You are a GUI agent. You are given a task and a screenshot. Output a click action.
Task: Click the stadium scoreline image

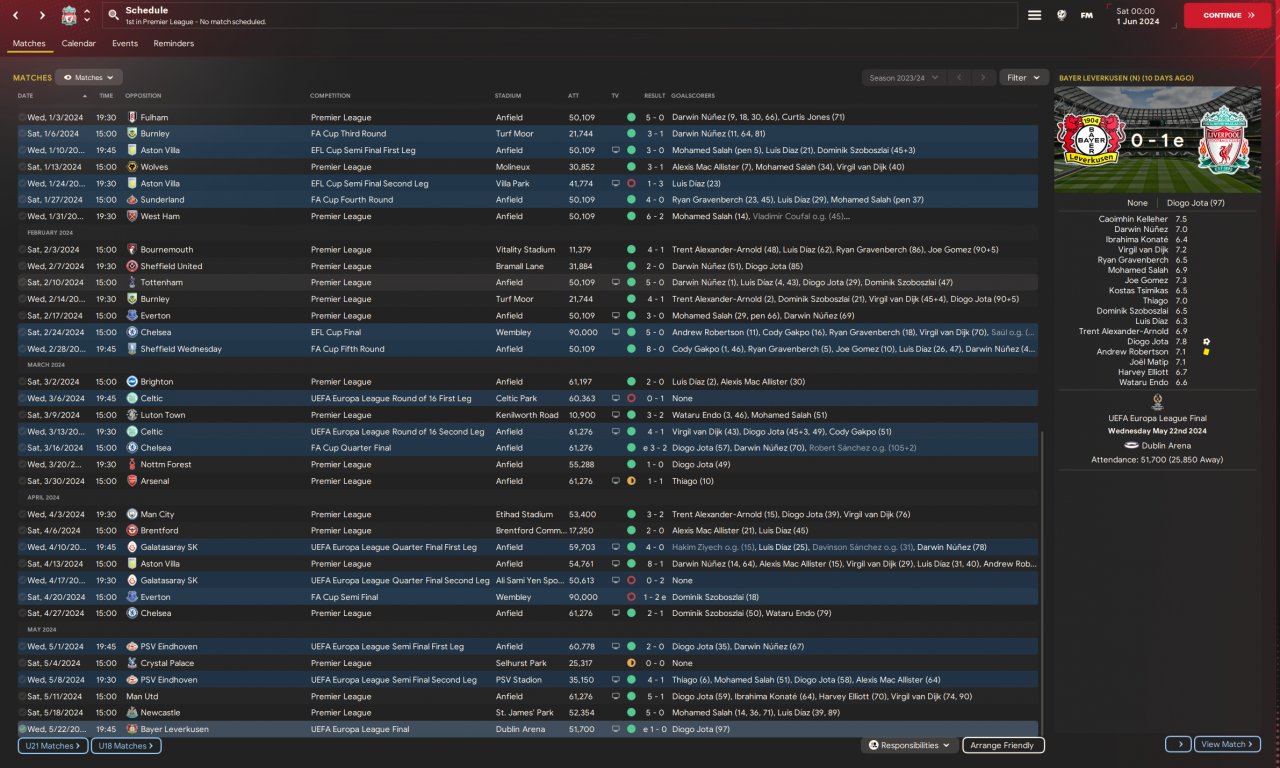tap(1159, 140)
